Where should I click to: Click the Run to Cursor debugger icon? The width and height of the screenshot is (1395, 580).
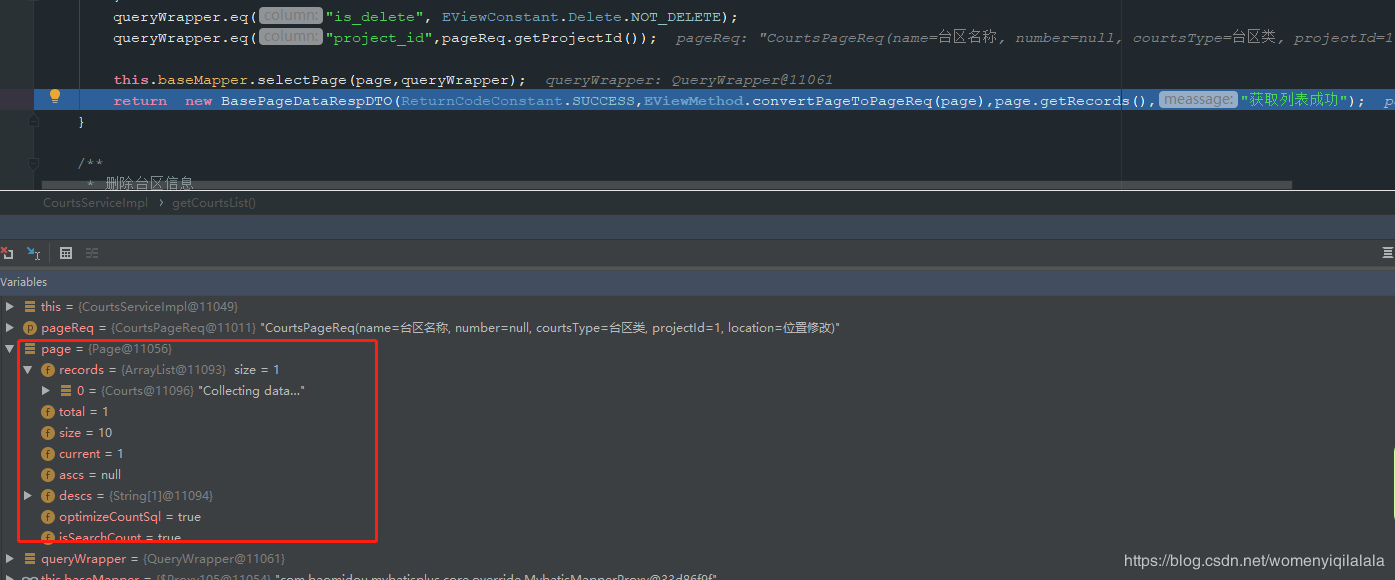click(x=34, y=253)
